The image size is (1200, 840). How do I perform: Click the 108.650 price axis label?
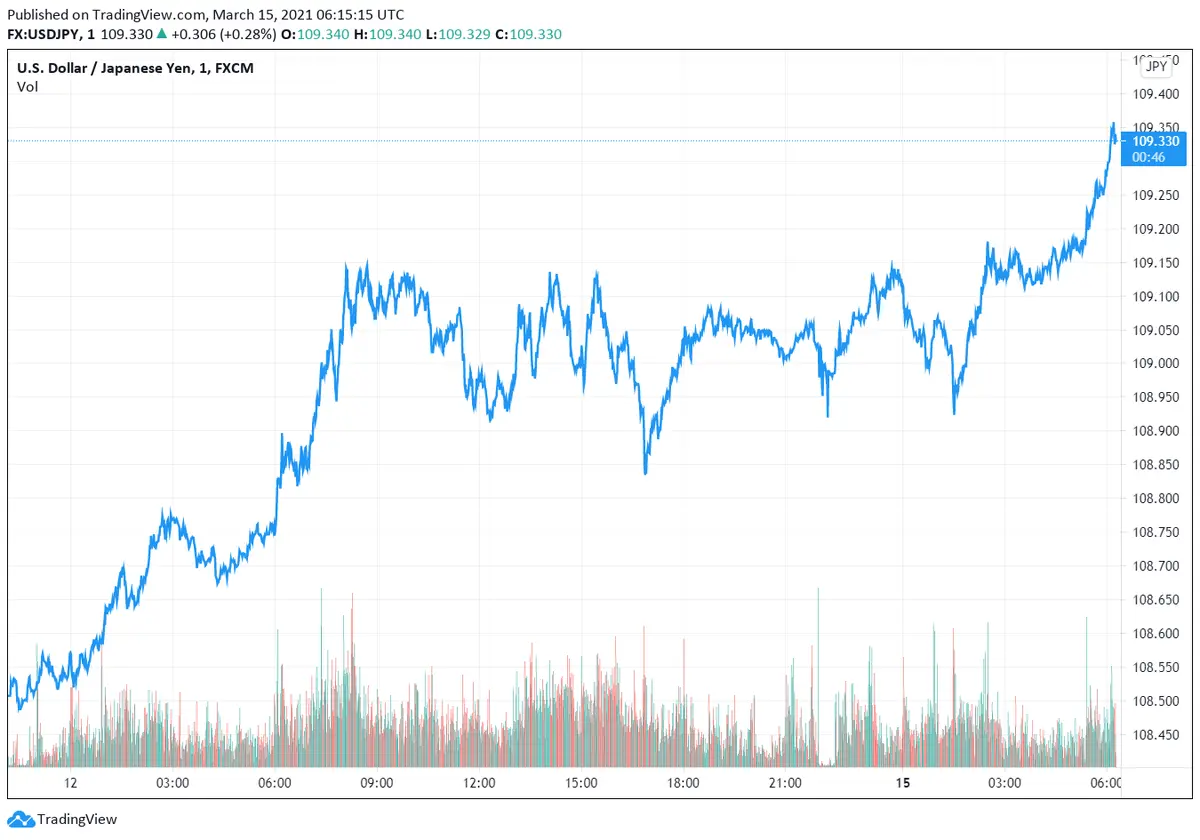[x=1155, y=600]
